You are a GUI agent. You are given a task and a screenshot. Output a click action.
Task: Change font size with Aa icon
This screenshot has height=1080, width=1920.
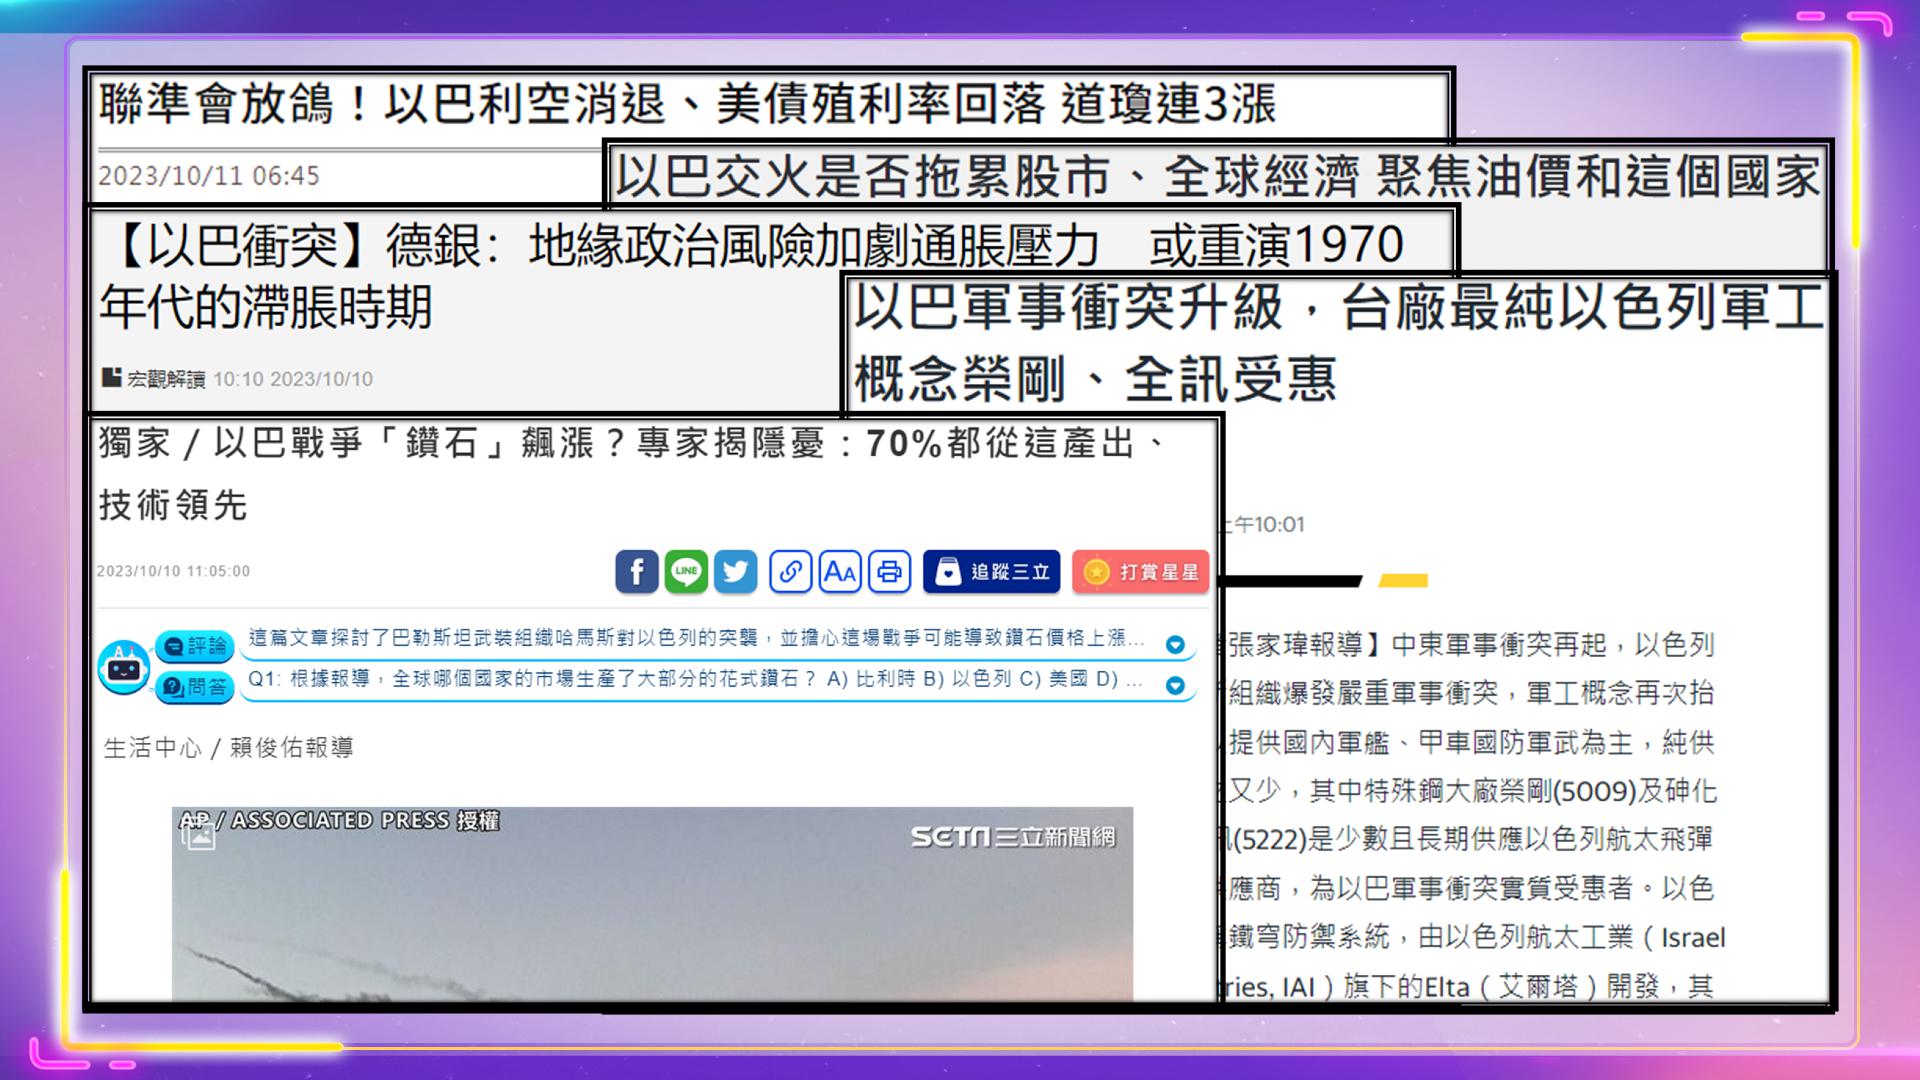(840, 572)
